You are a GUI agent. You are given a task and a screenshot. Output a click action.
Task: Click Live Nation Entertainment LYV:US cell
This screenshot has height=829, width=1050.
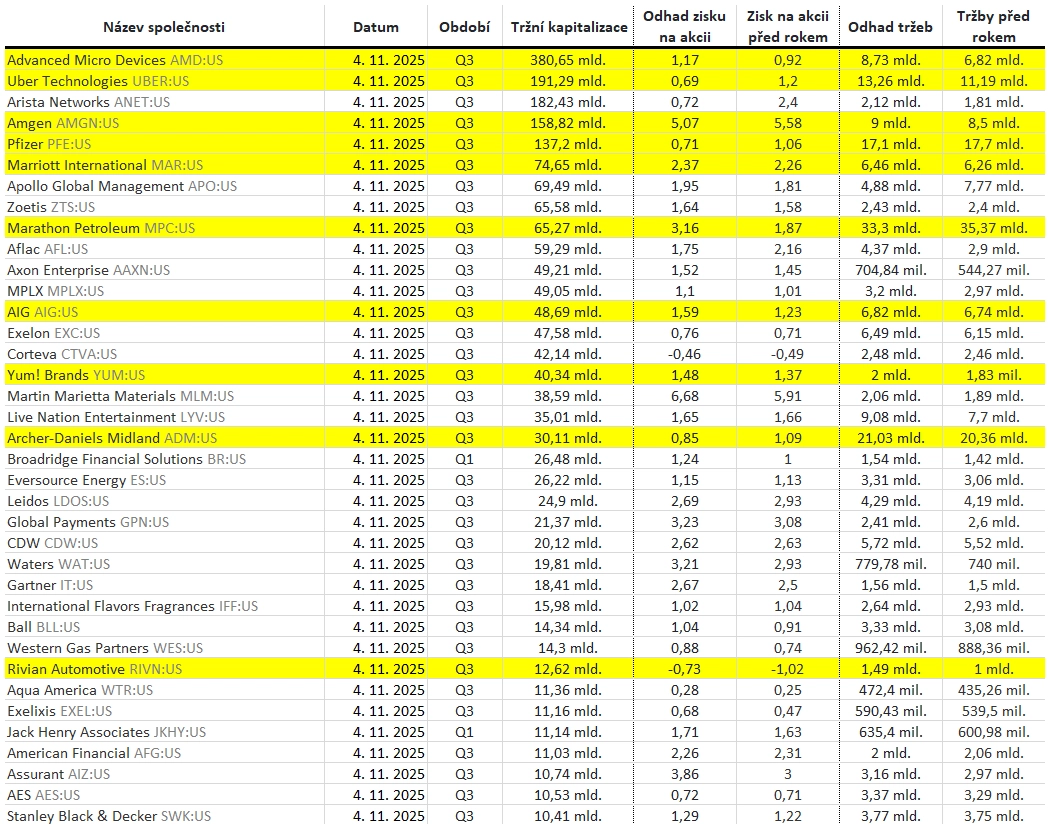[x=116, y=417]
